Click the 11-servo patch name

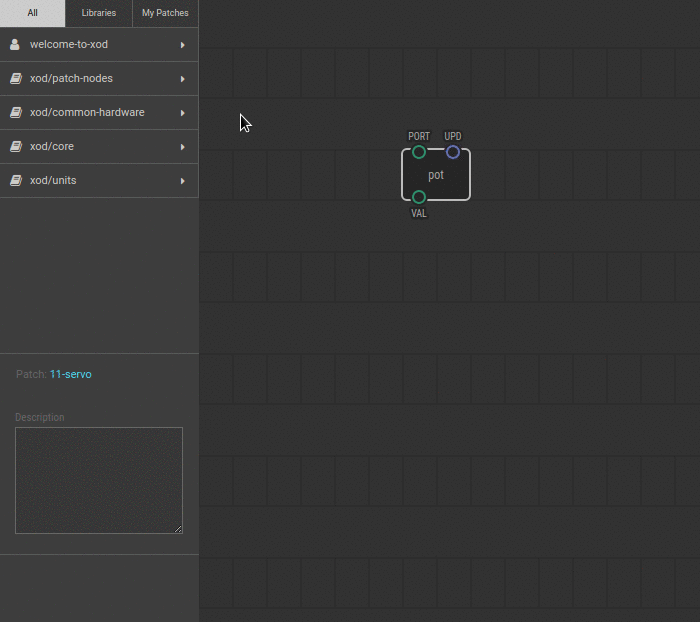coord(71,374)
